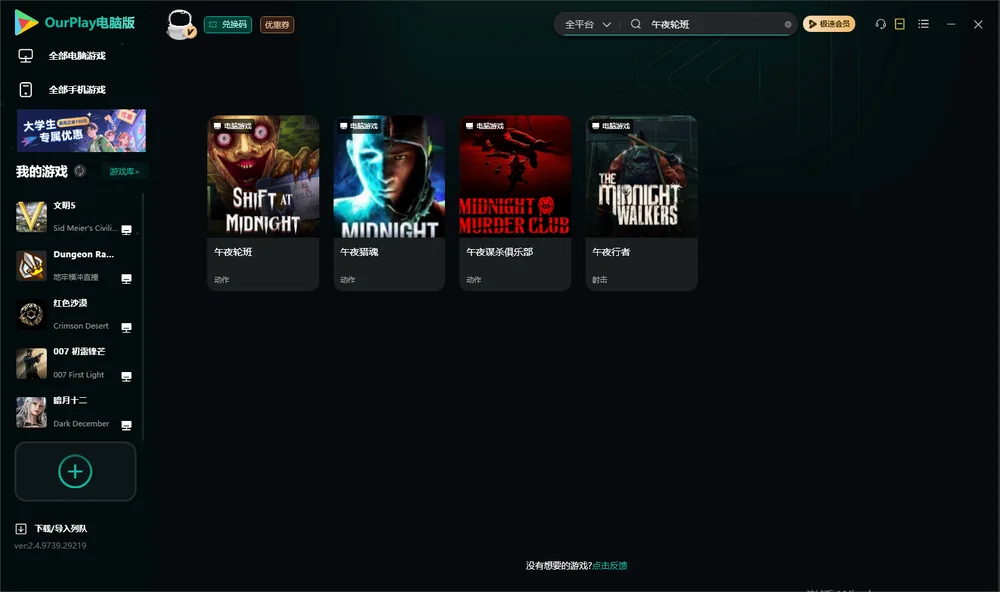The width and height of the screenshot is (1000, 592).
Task: Open the user avatar profile
Action: [x=180, y=25]
